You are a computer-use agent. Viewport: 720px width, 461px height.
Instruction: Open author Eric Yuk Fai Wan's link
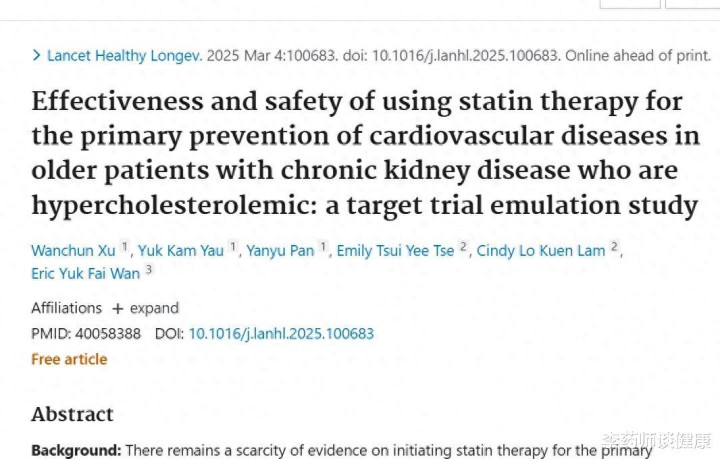[85, 274]
